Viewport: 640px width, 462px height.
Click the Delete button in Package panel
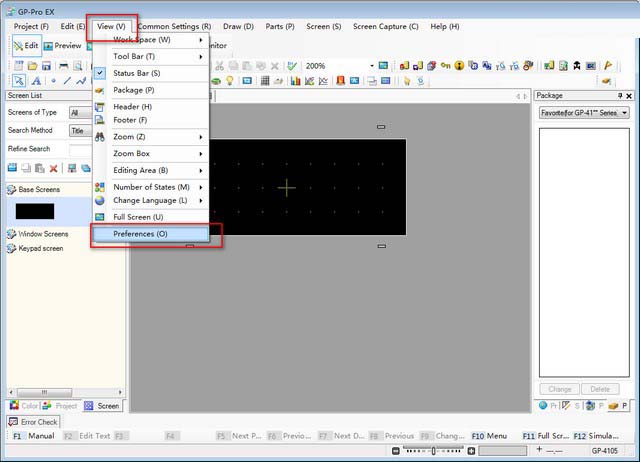(600, 389)
